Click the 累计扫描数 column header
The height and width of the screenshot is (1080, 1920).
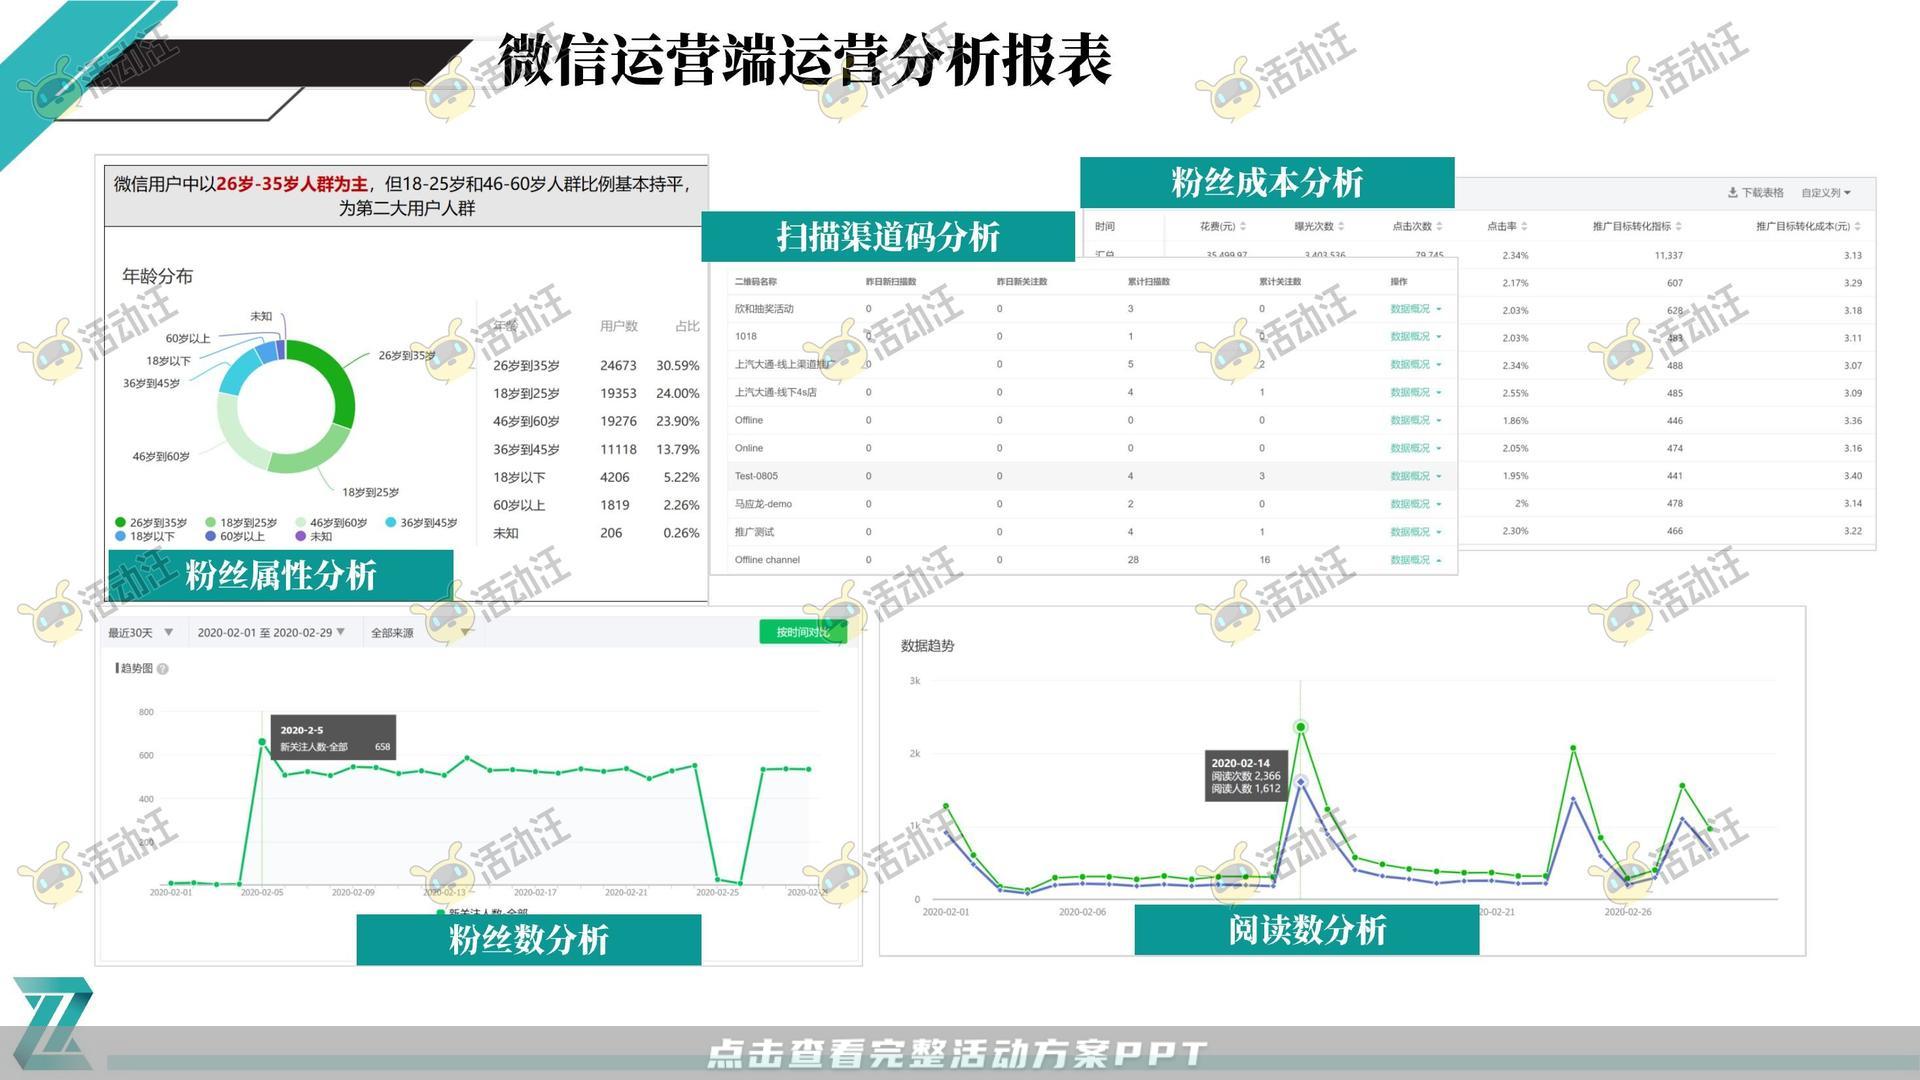click(x=1149, y=282)
